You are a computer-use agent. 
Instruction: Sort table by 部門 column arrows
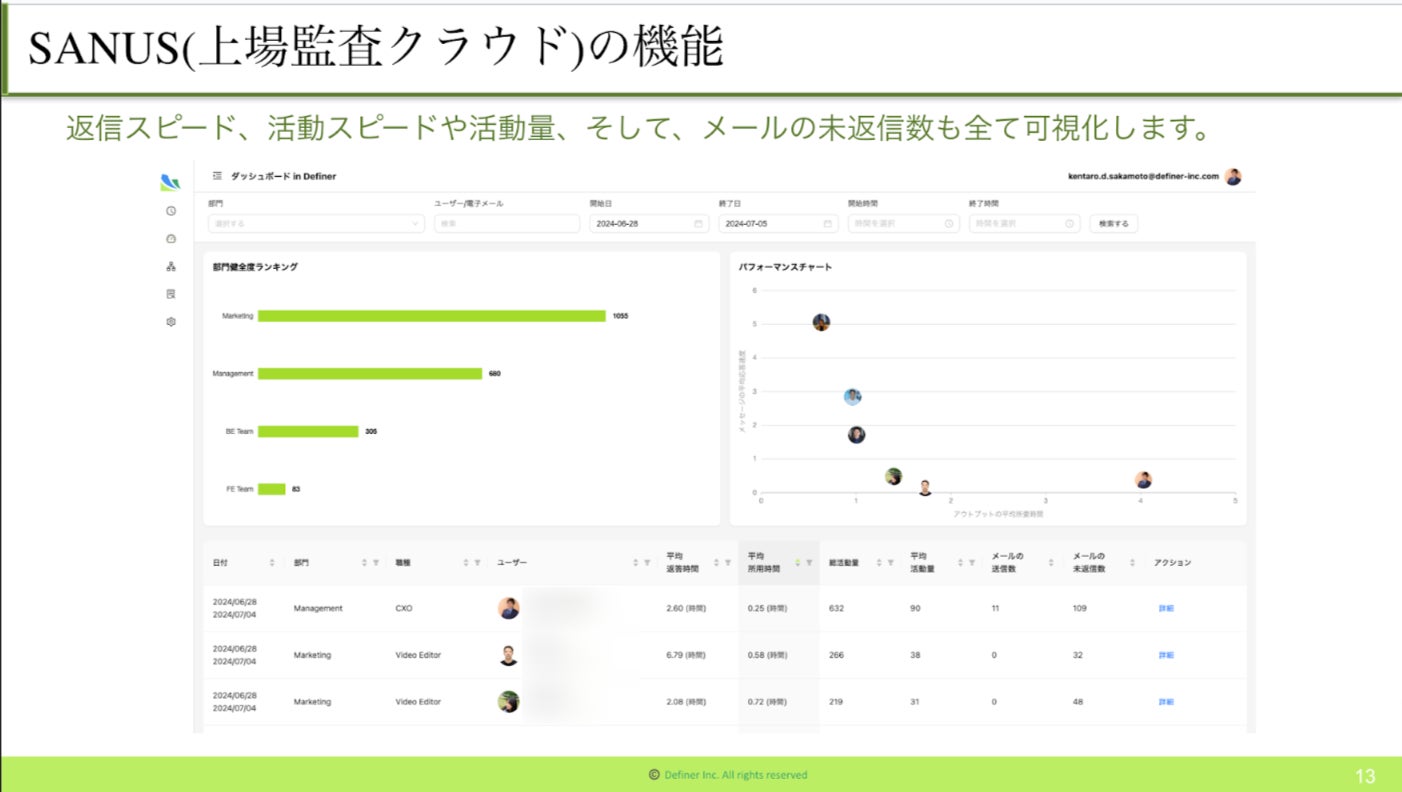[x=364, y=563]
